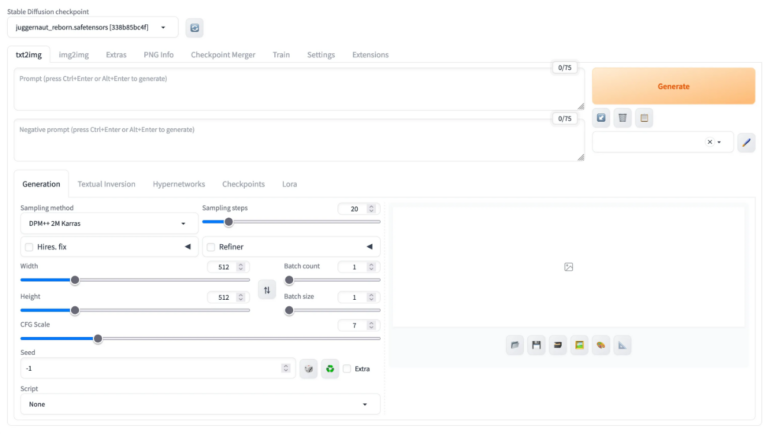Switch to the img2img tab

coord(72,54)
